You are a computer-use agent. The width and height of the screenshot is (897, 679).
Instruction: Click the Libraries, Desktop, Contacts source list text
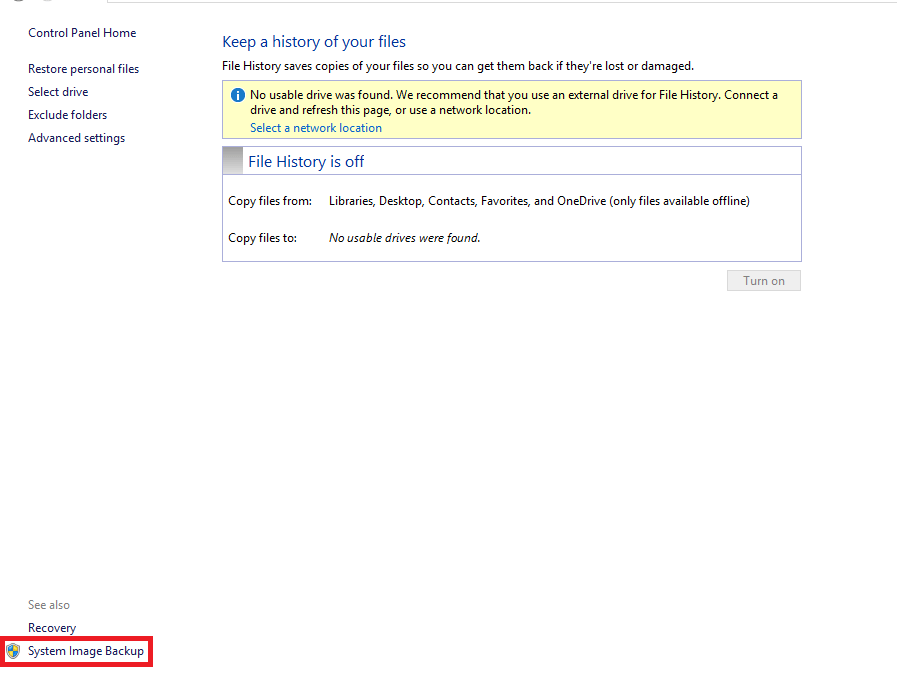pos(539,201)
